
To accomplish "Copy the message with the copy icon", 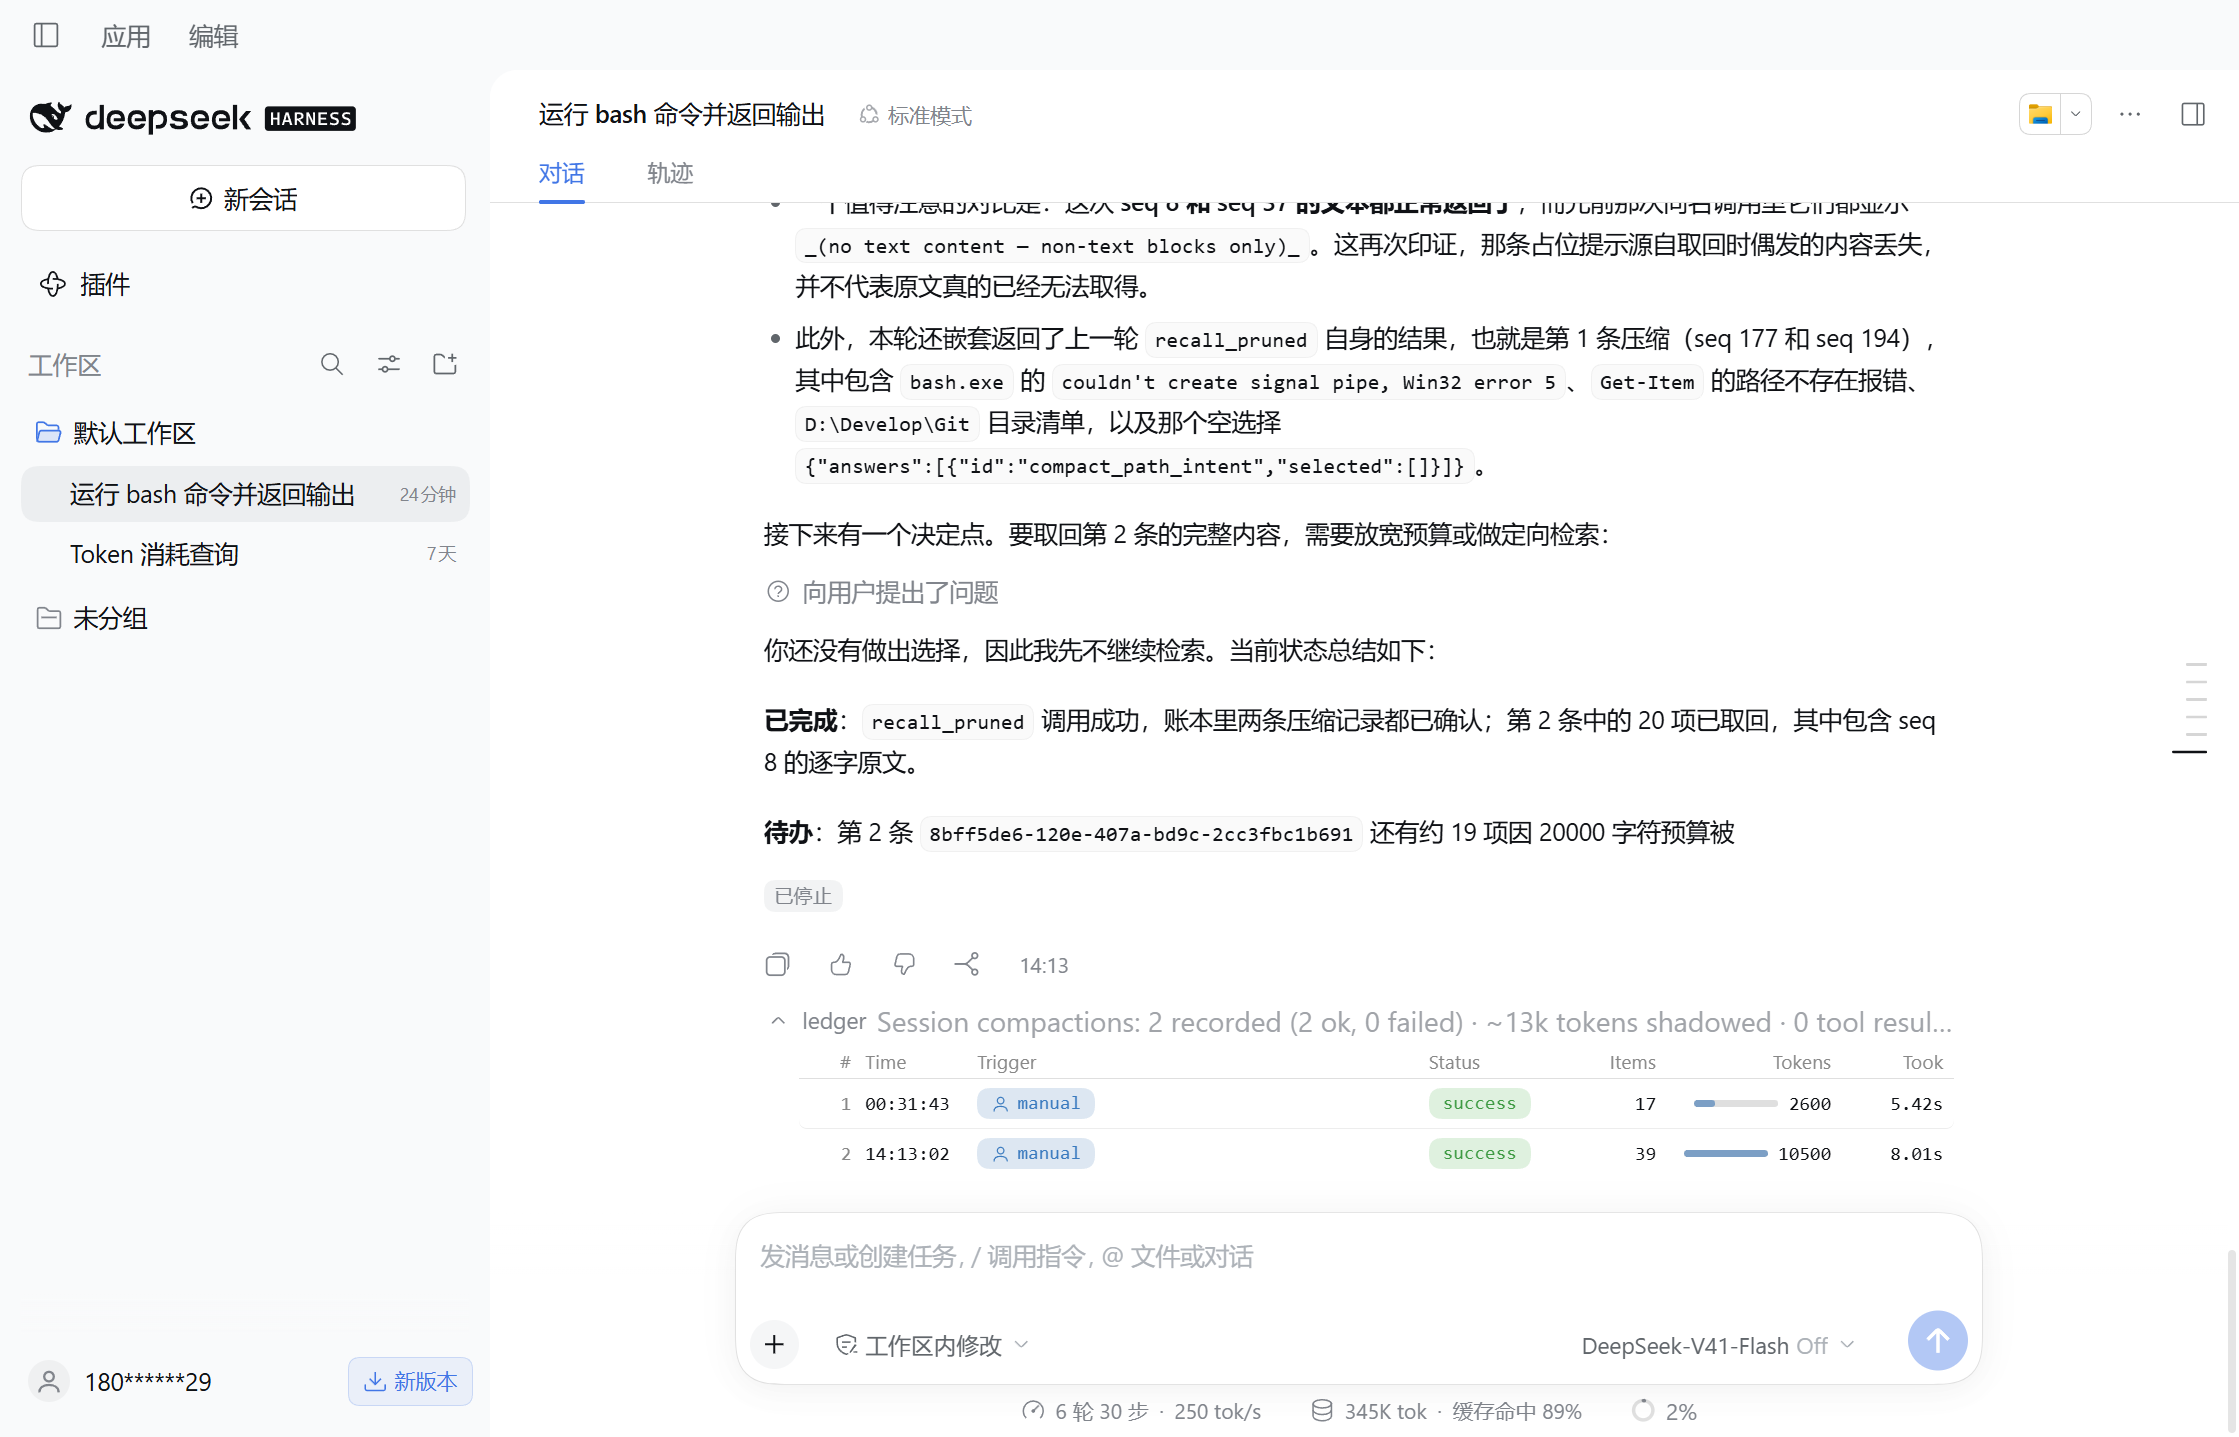I will click(777, 965).
